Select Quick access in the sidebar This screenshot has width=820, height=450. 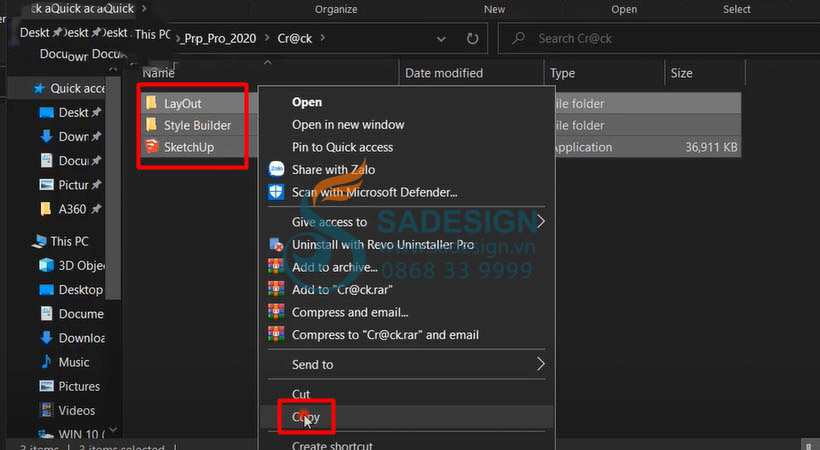coord(77,88)
